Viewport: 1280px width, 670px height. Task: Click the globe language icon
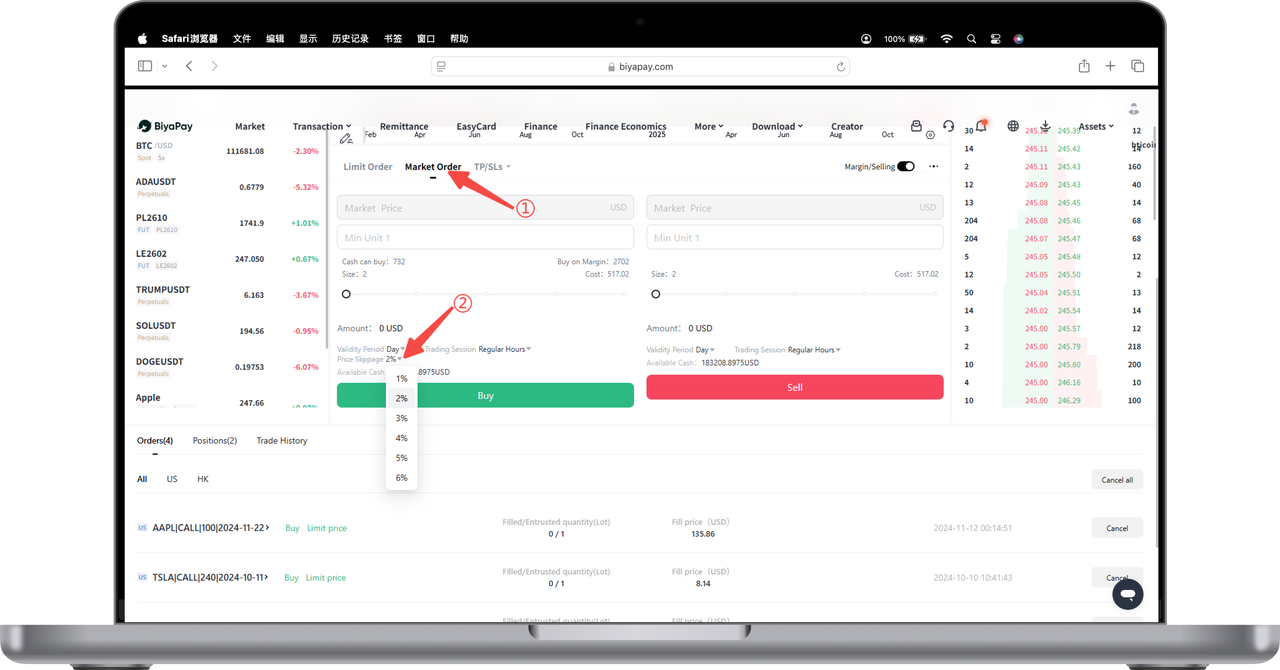point(1013,126)
